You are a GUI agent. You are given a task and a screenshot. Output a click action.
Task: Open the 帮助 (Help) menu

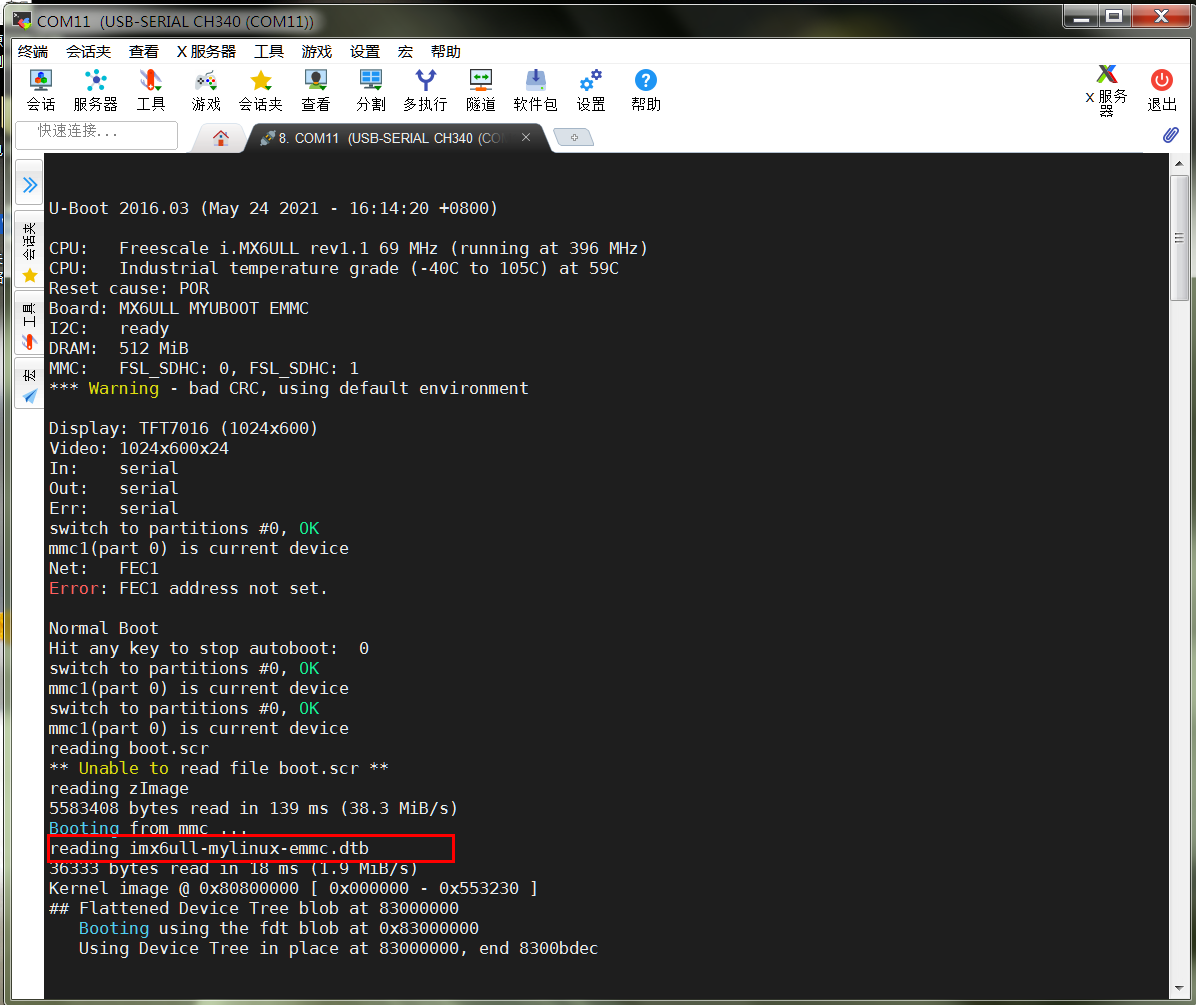tap(445, 51)
